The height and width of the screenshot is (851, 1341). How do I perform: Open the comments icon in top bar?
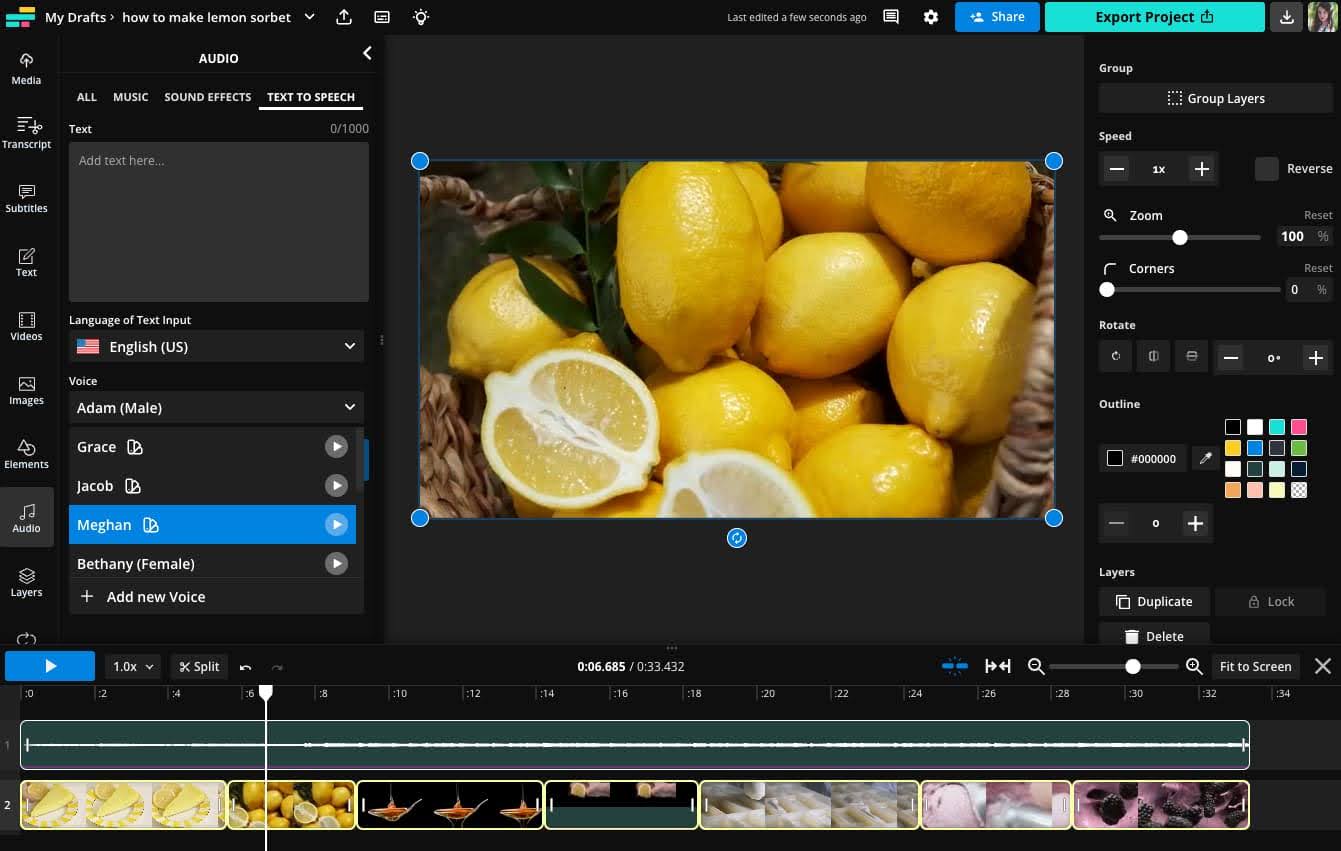[x=891, y=17]
